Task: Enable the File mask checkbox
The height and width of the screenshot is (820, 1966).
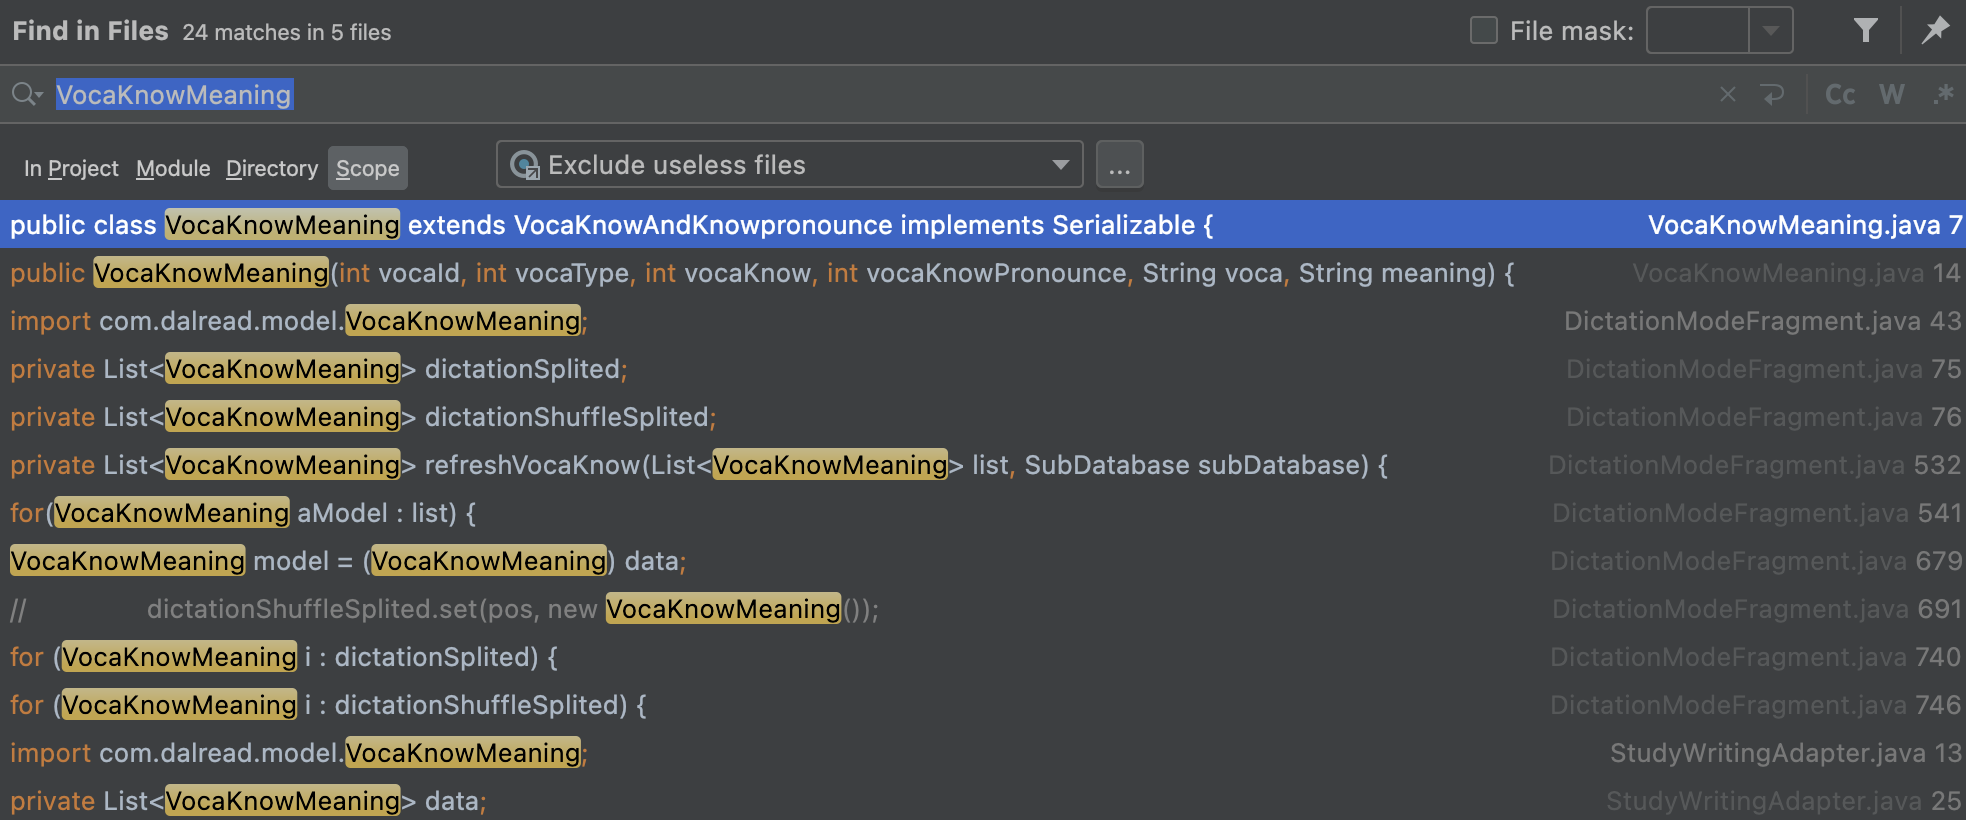Action: click(x=1484, y=30)
